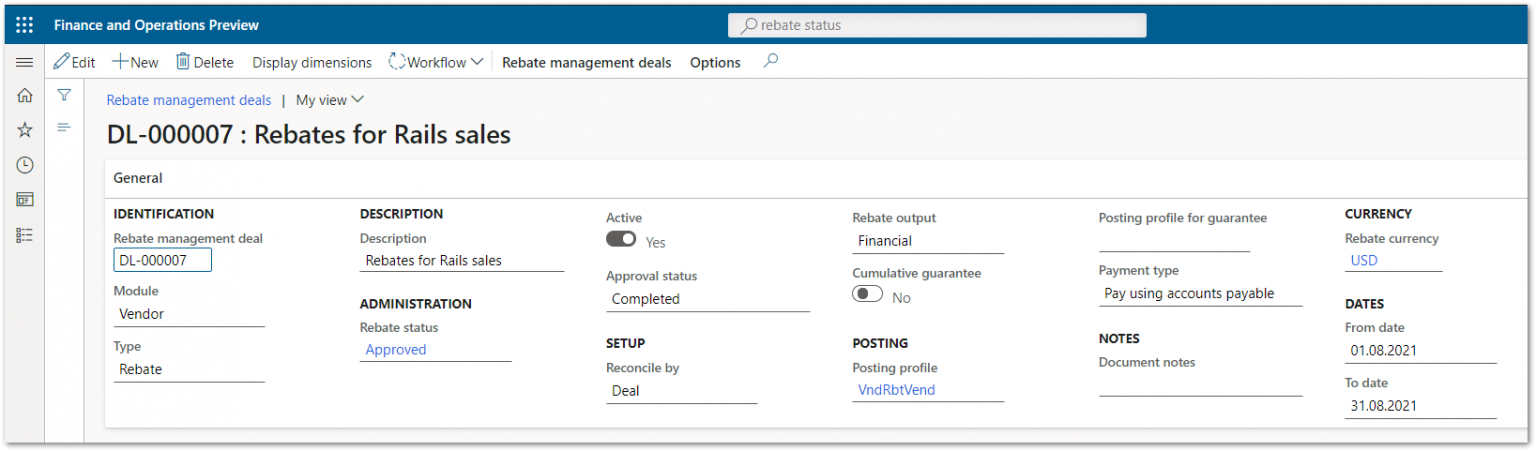The width and height of the screenshot is (1536, 451).
Task: Click the Edit button
Action: point(74,62)
